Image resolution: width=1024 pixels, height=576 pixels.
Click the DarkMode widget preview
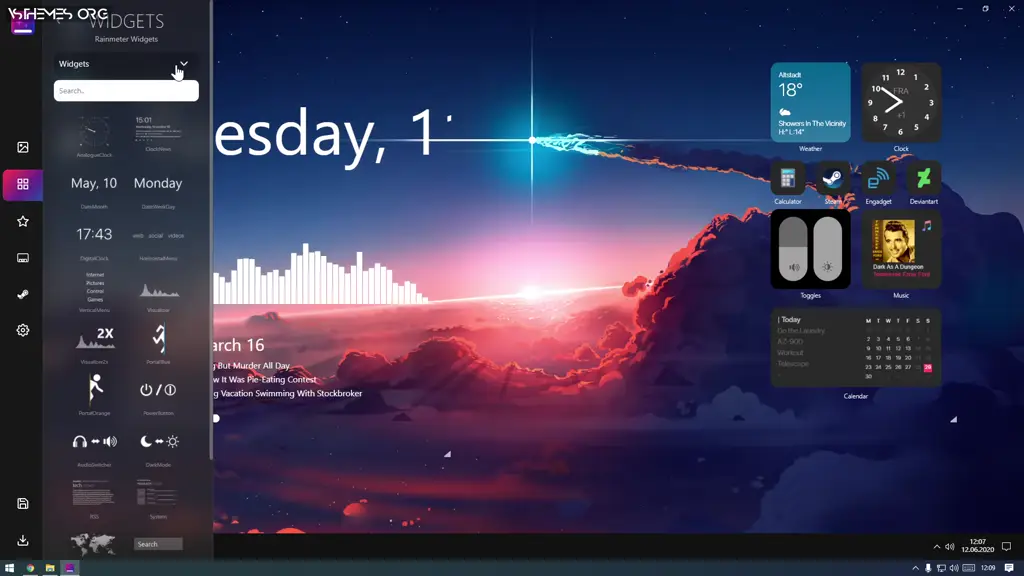click(157, 441)
